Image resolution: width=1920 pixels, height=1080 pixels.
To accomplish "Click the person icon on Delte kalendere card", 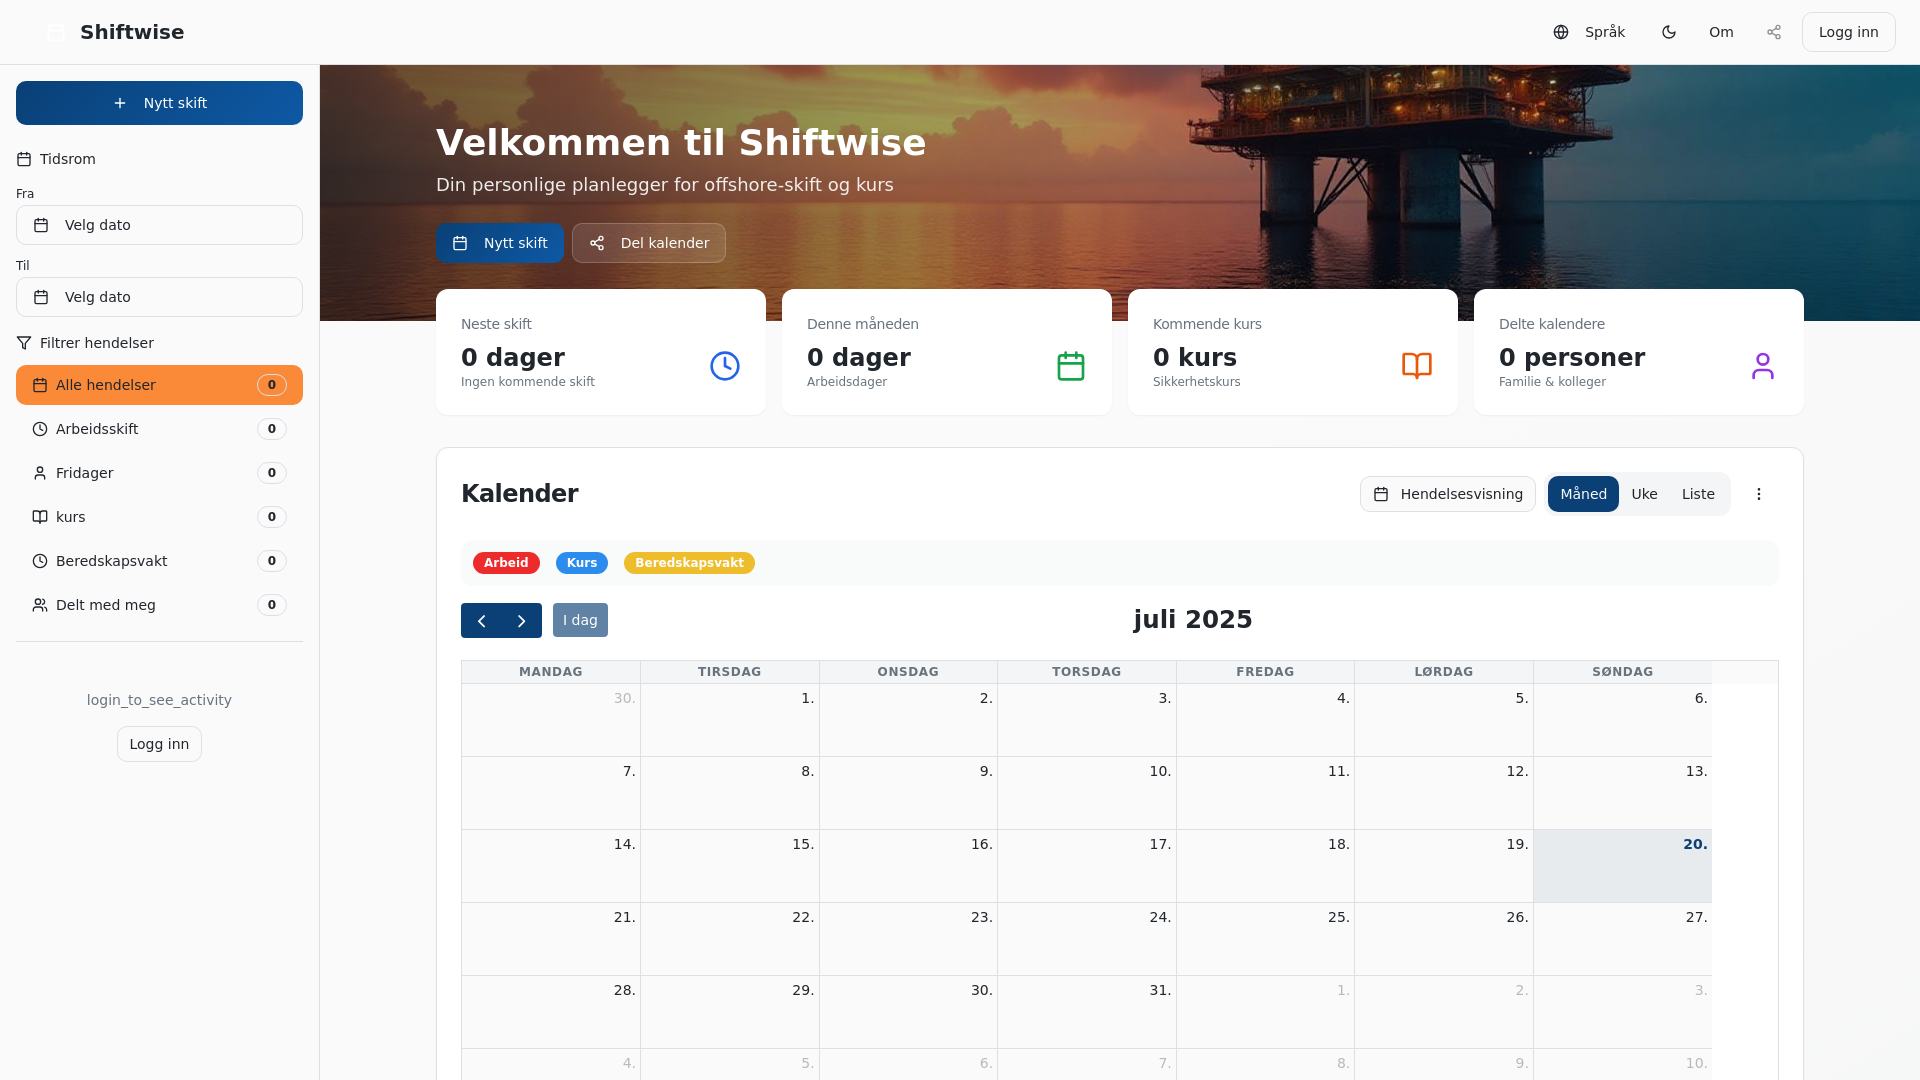I will [x=1764, y=365].
